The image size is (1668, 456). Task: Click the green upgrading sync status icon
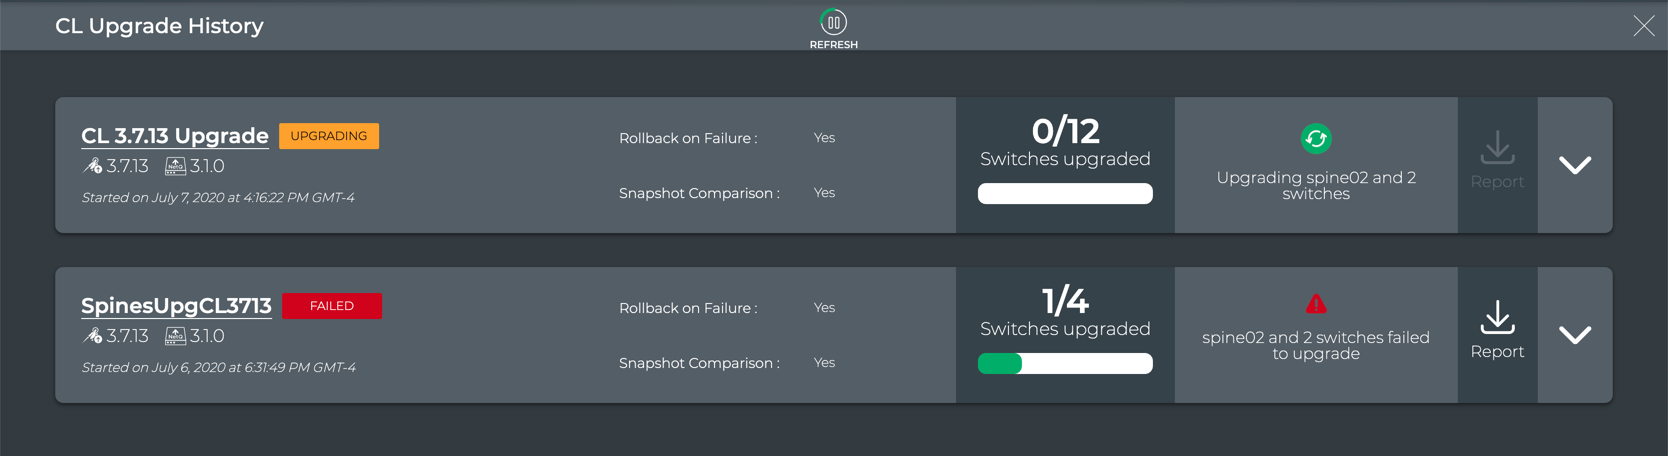[x=1316, y=139]
